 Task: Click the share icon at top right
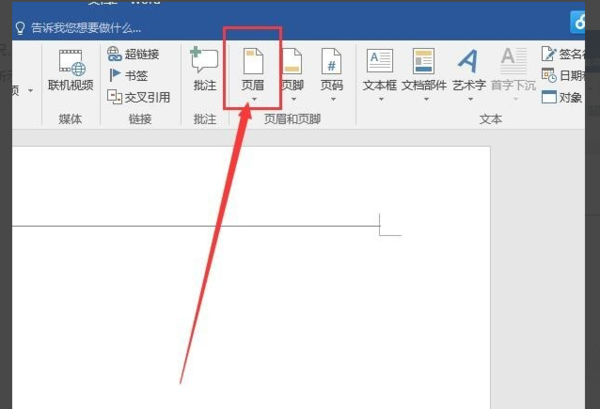click(577, 22)
